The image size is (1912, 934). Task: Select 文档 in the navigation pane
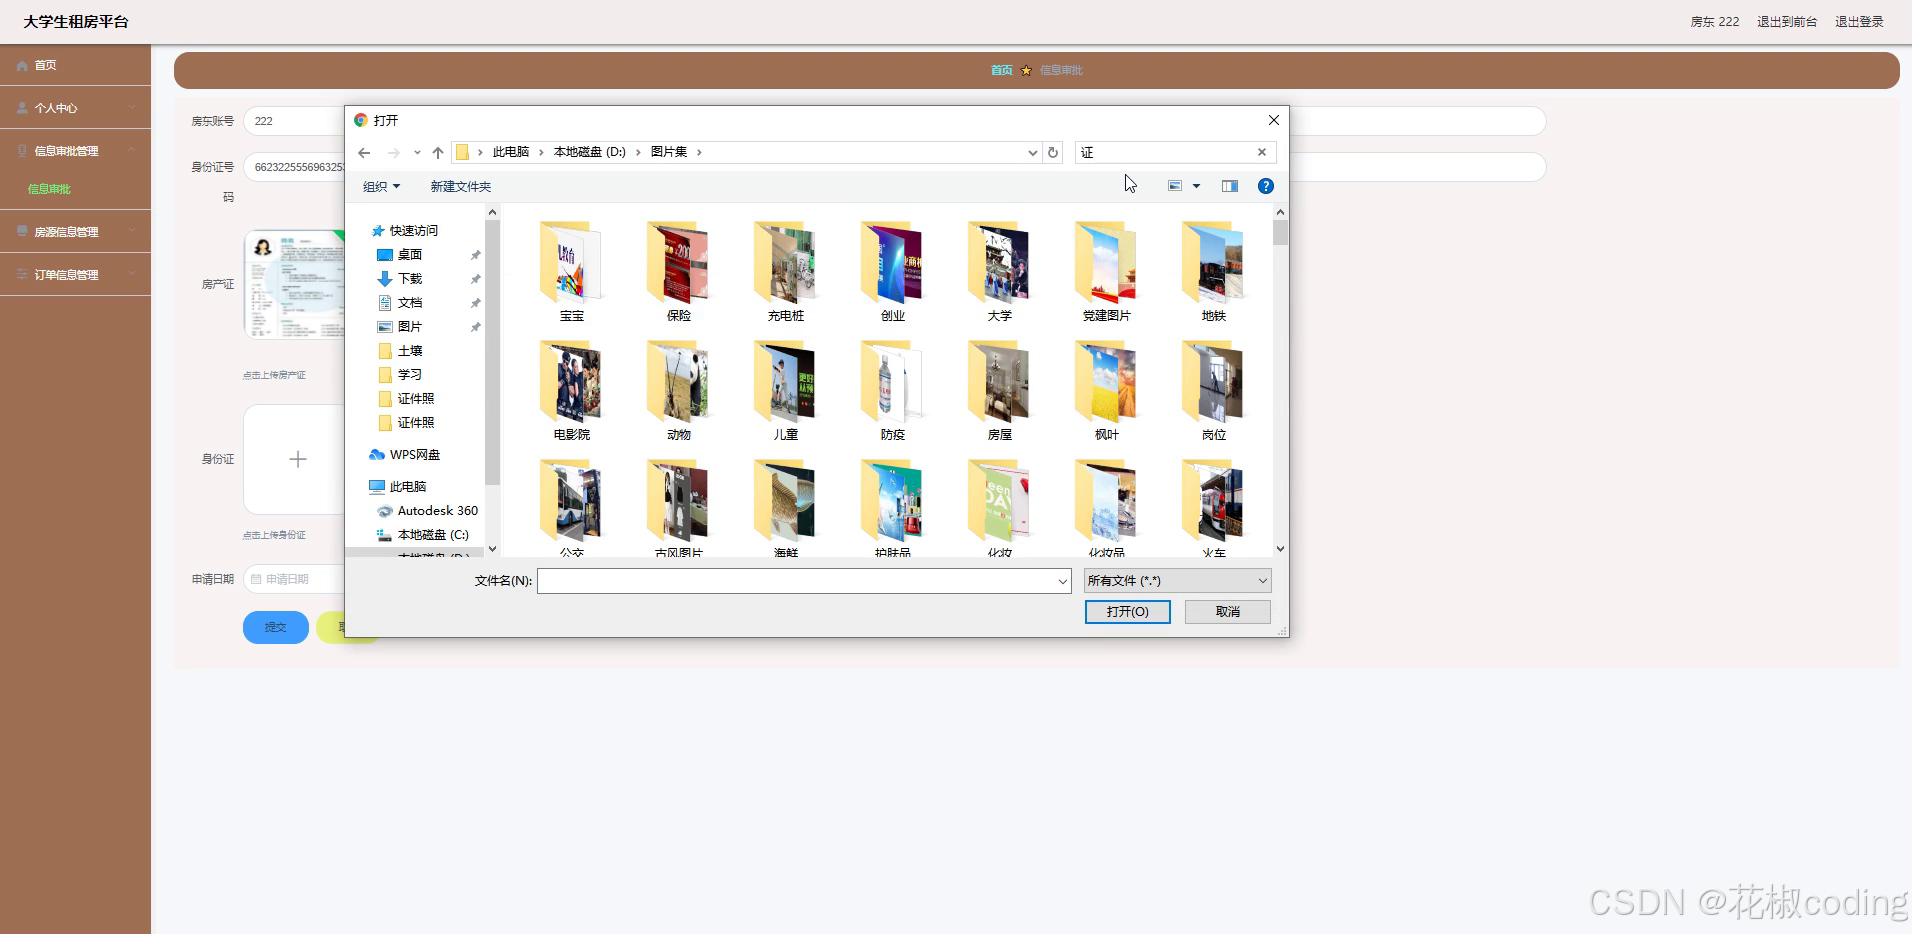click(410, 303)
